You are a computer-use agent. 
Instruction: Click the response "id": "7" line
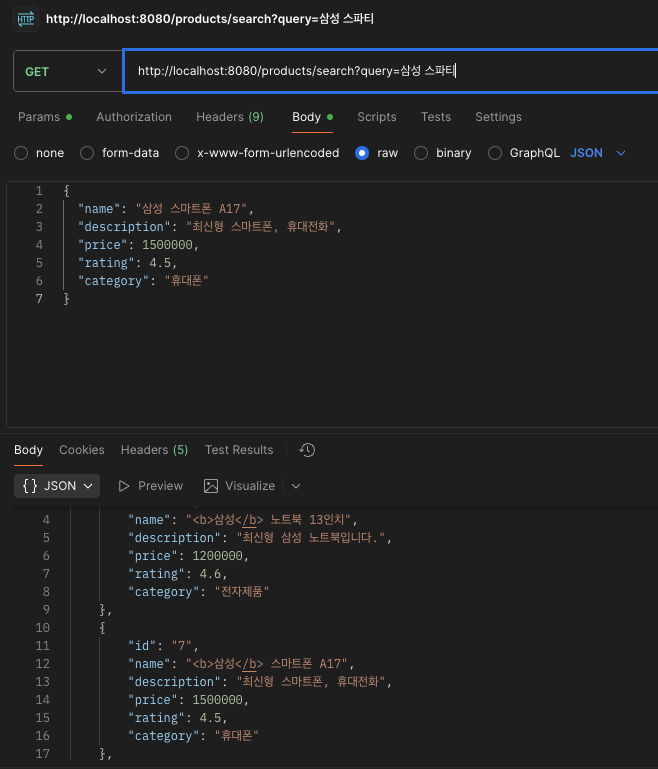click(163, 646)
